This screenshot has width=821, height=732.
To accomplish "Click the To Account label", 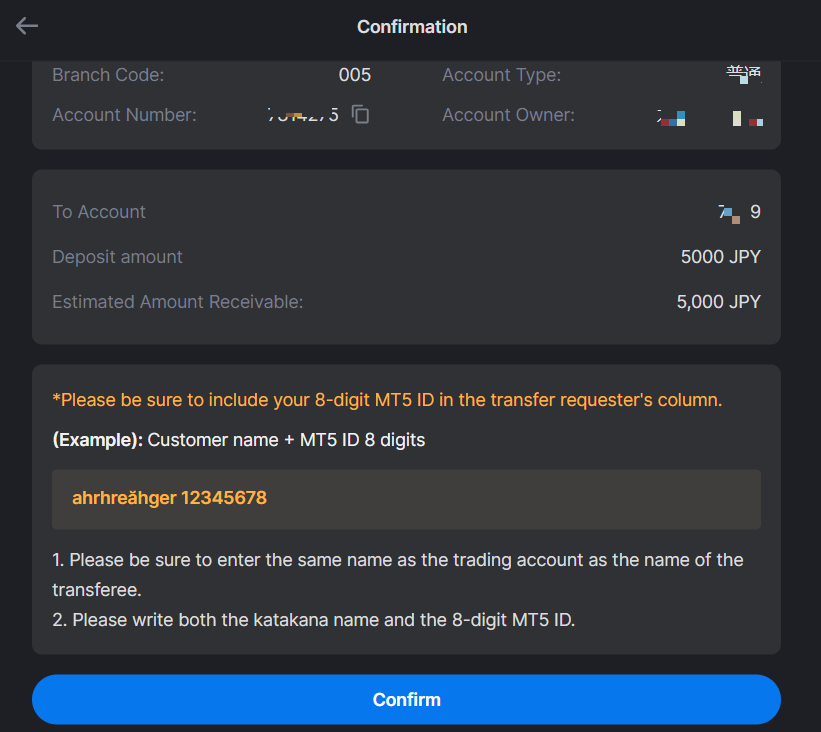I will (x=99, y=212).
